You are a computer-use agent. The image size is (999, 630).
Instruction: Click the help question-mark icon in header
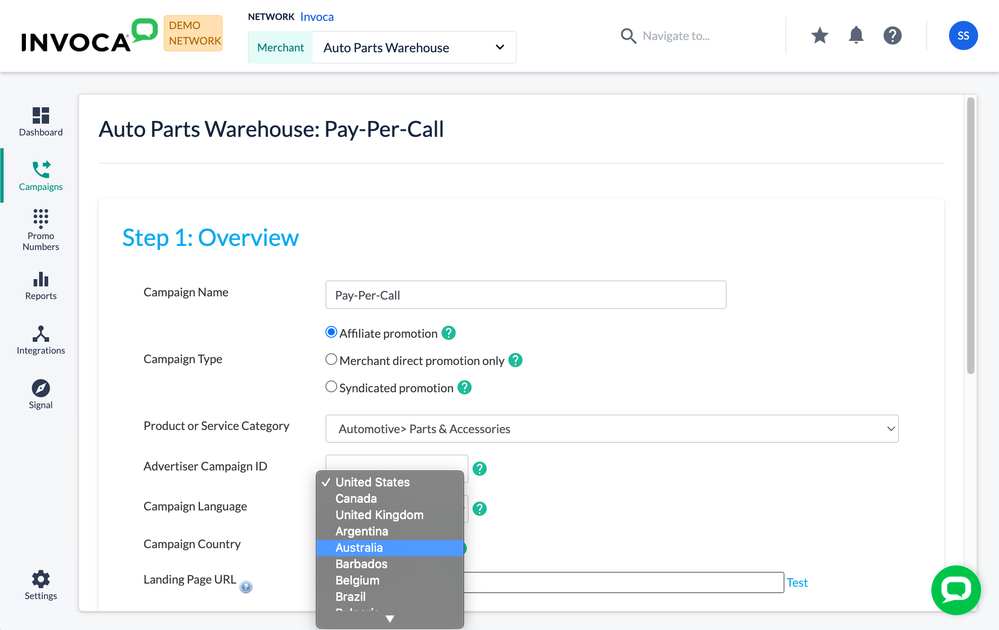click(893, 36)
